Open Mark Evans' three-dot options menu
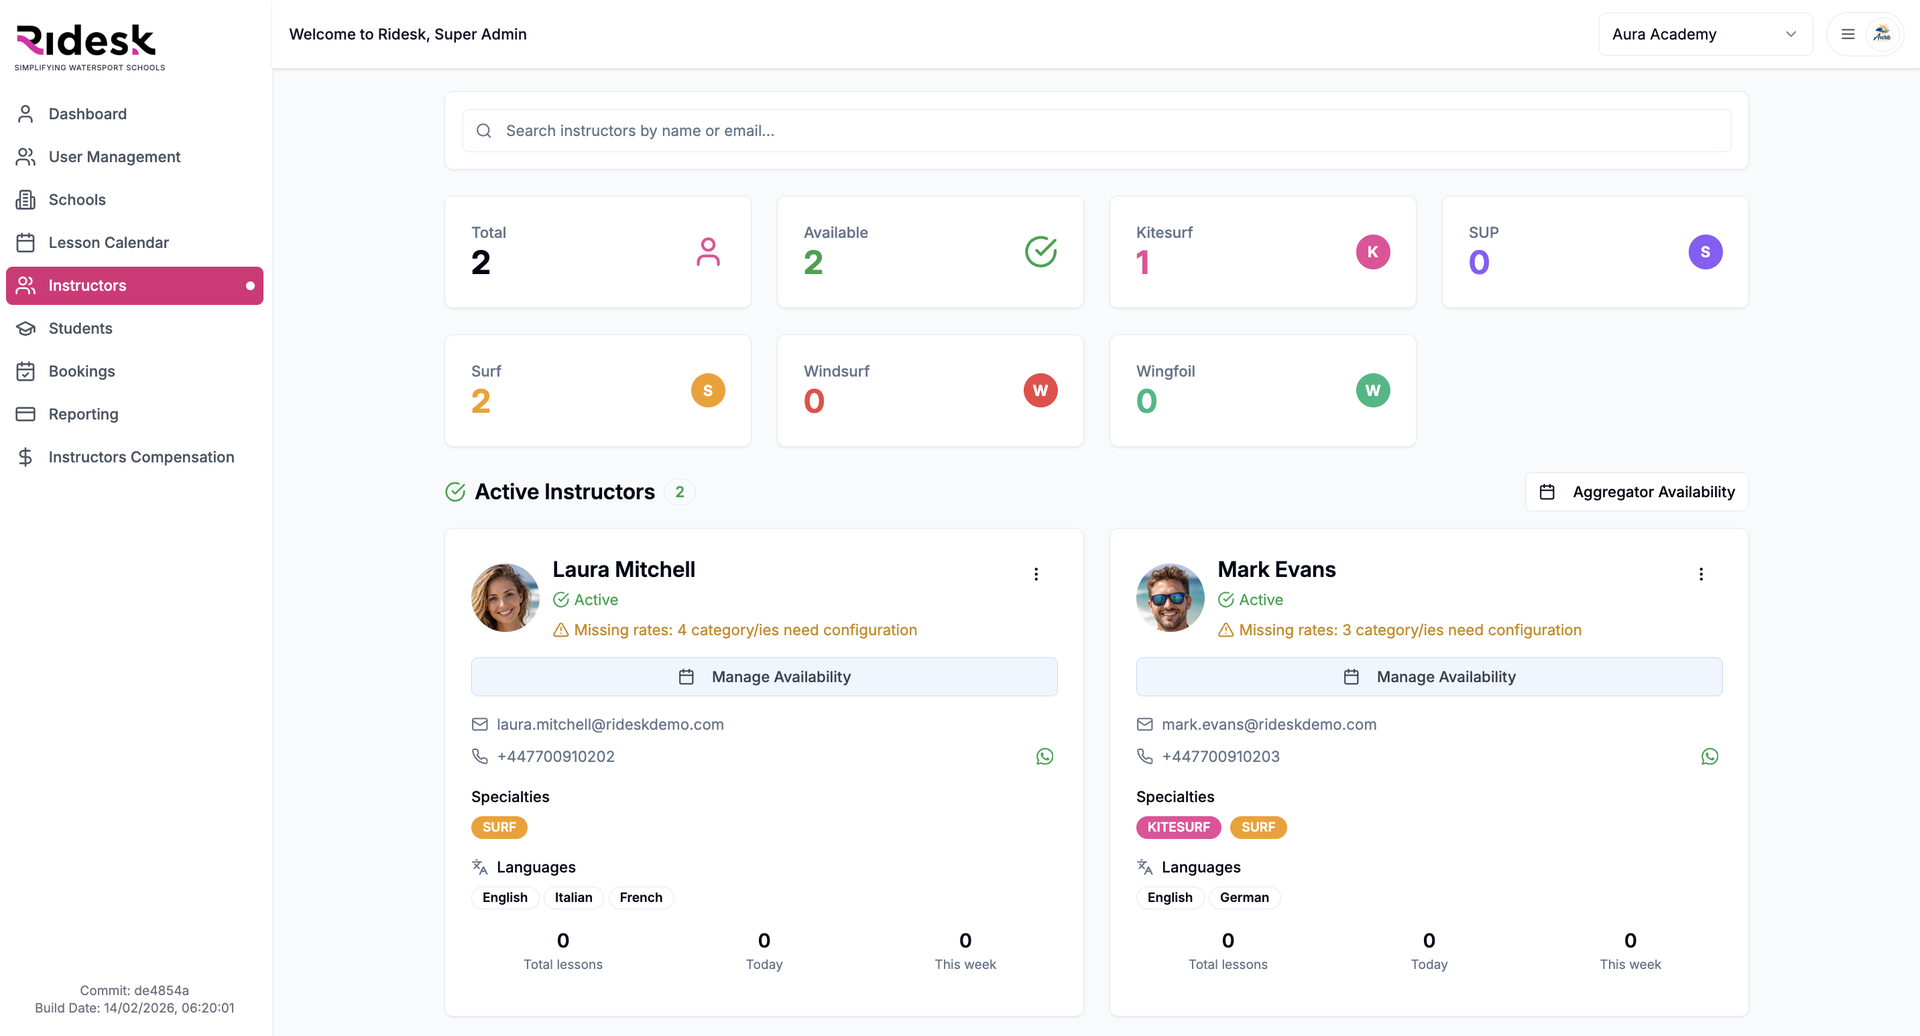 tap(1701, 574)
